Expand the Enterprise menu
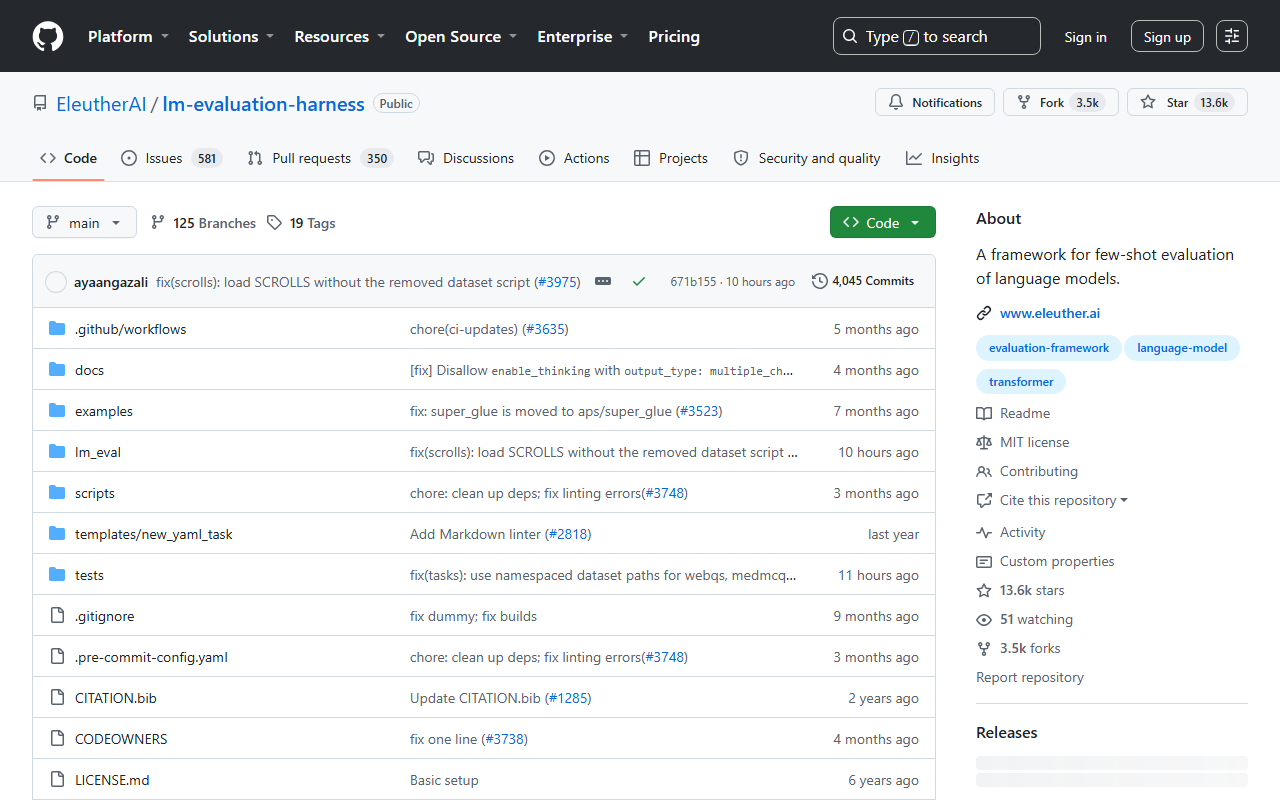 pyautogui.click(x=583, y=37)
